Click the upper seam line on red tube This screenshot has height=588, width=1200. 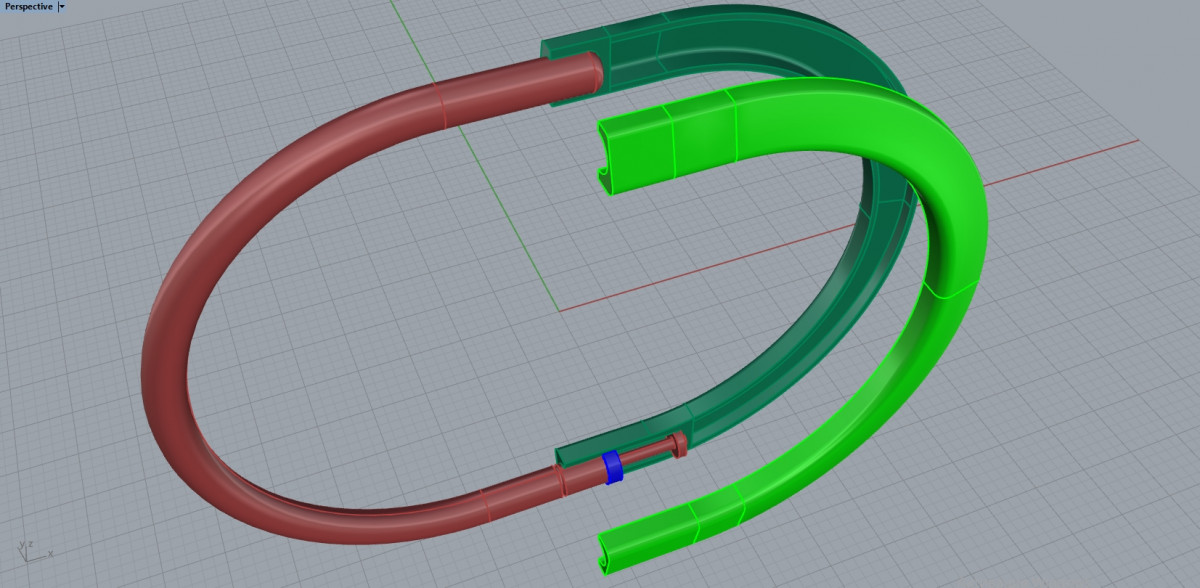tap(441, 106)
